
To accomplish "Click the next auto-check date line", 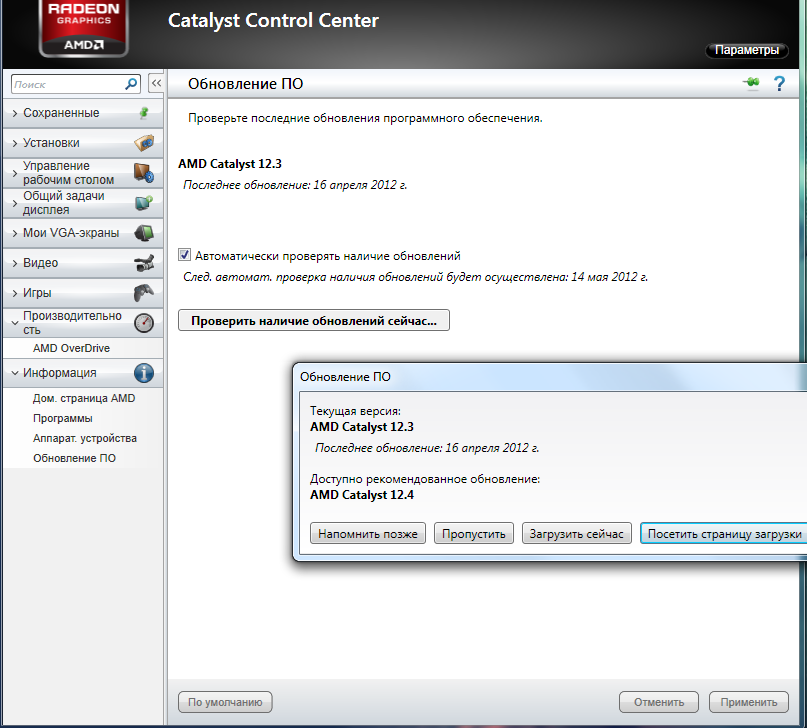I will pyautogui.click(x=415, y=277).
